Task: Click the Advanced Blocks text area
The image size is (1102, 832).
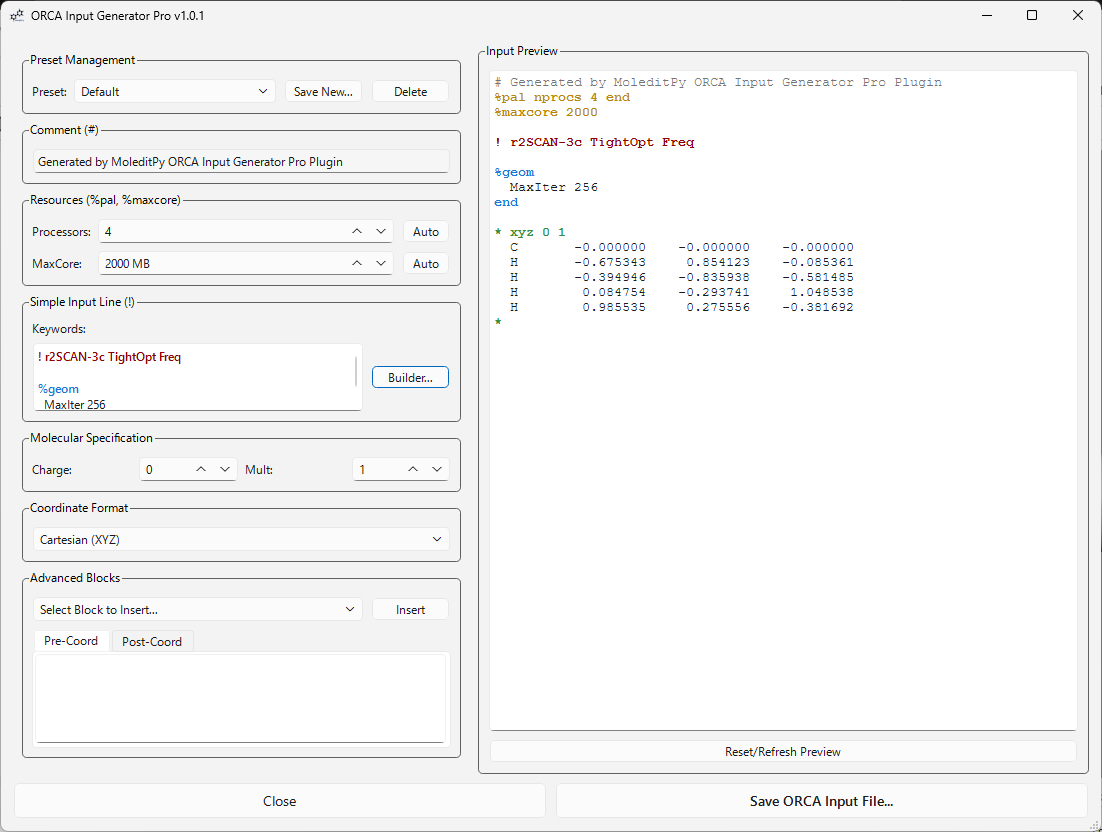Action: point(240,698)
